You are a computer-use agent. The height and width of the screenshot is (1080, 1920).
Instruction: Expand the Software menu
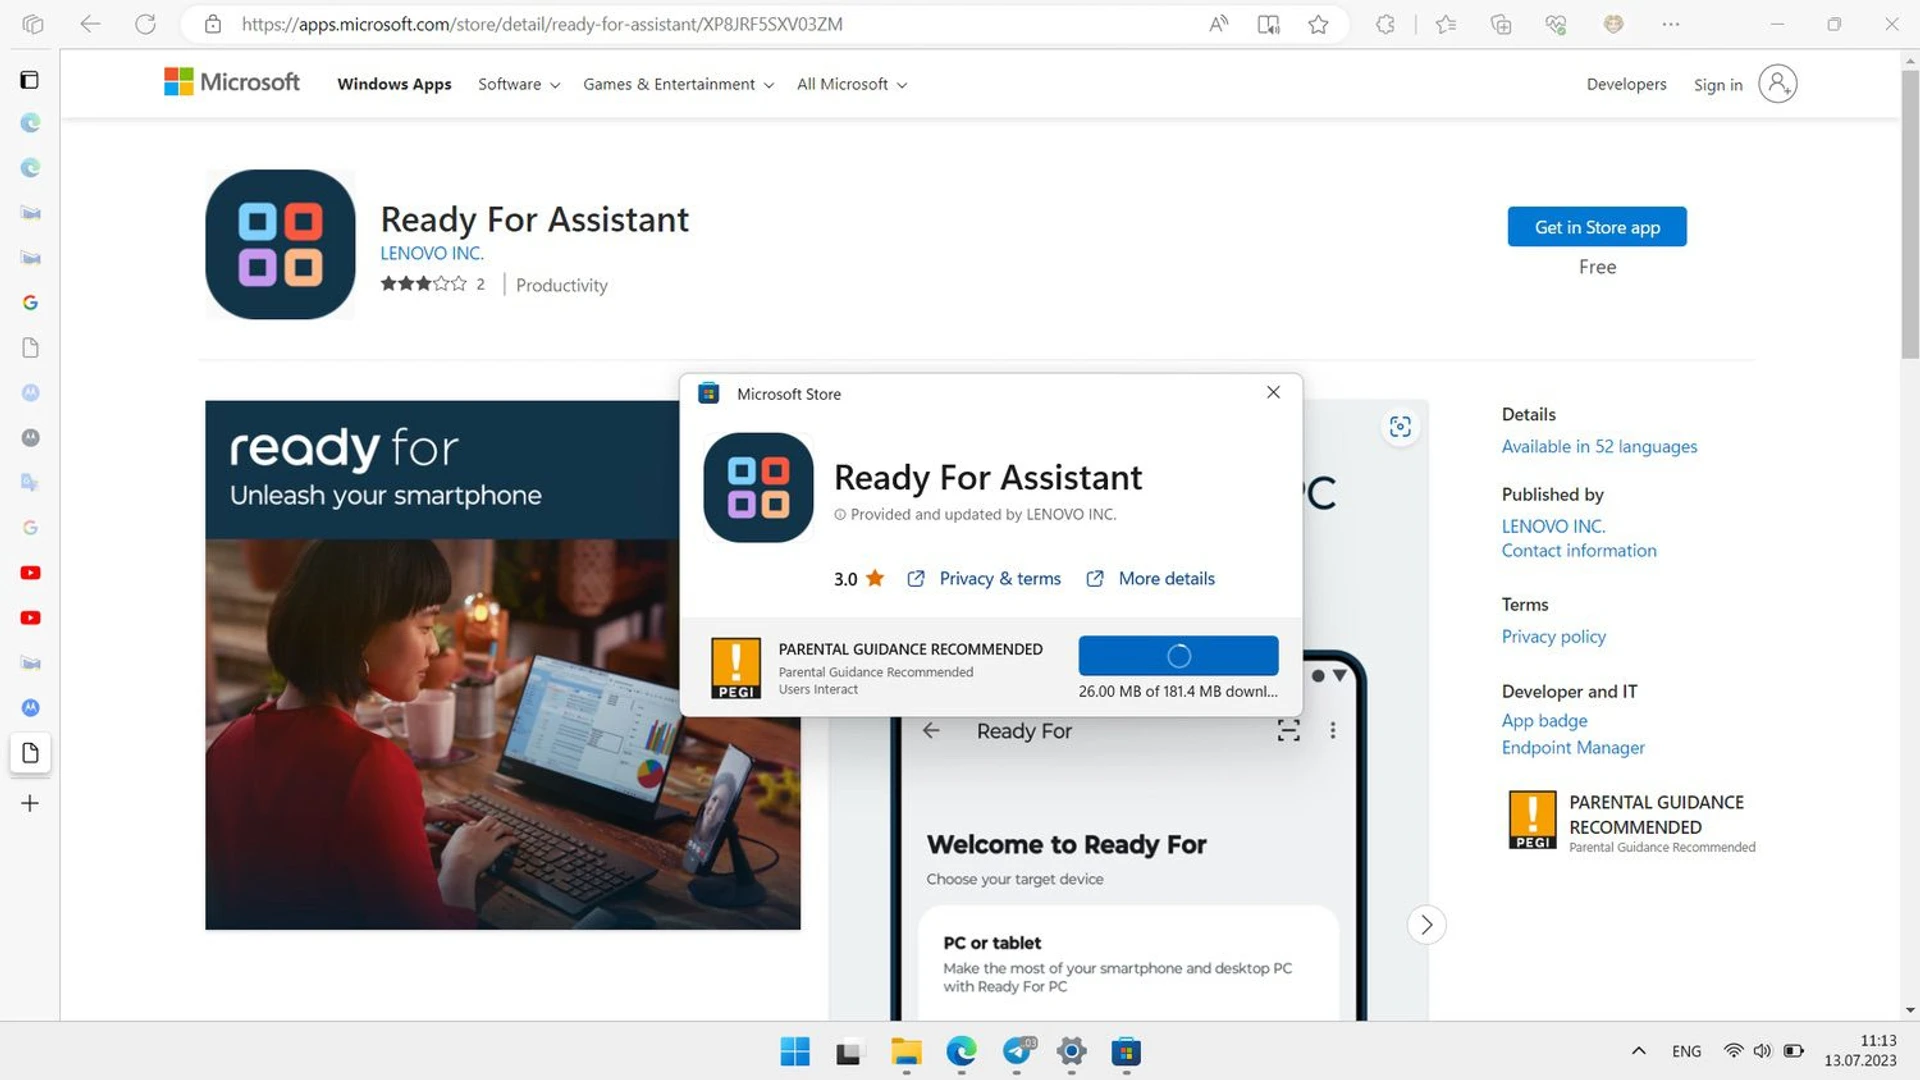pyautogui.click(x=518, y=84)
